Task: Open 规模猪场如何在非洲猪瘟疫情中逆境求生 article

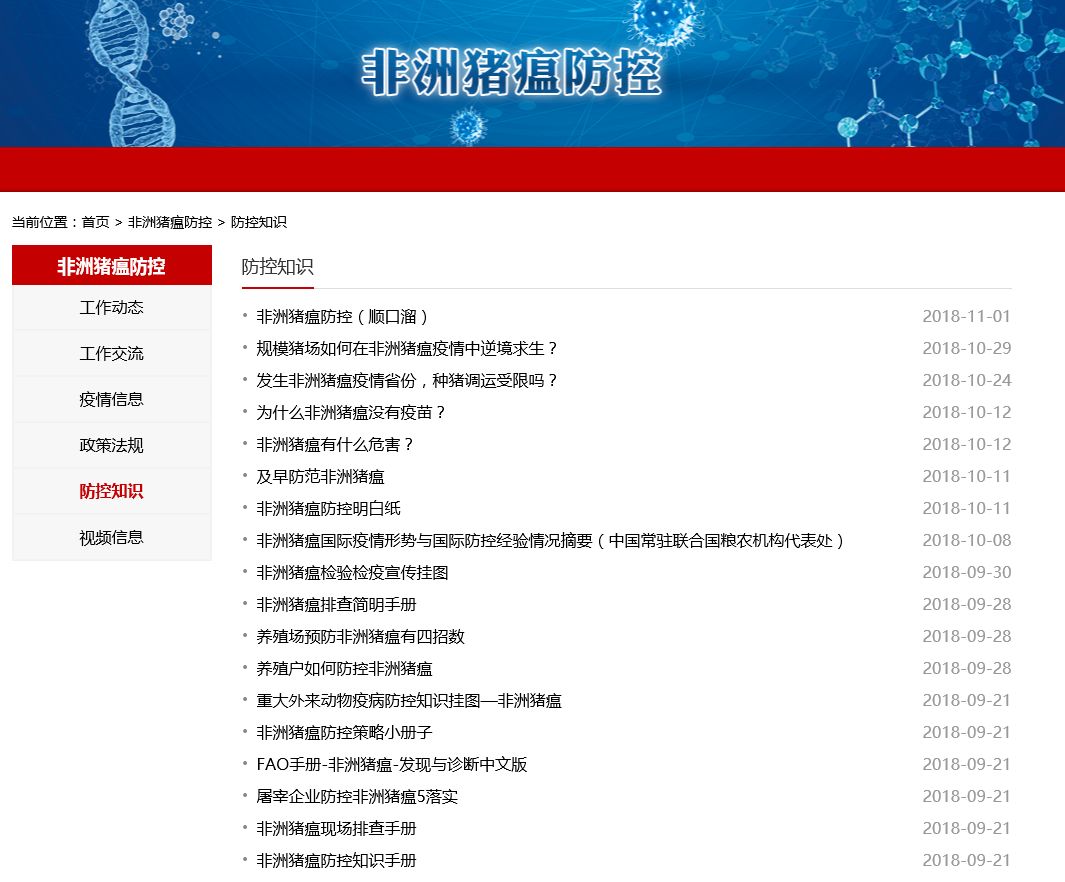Action: [407, 349]
